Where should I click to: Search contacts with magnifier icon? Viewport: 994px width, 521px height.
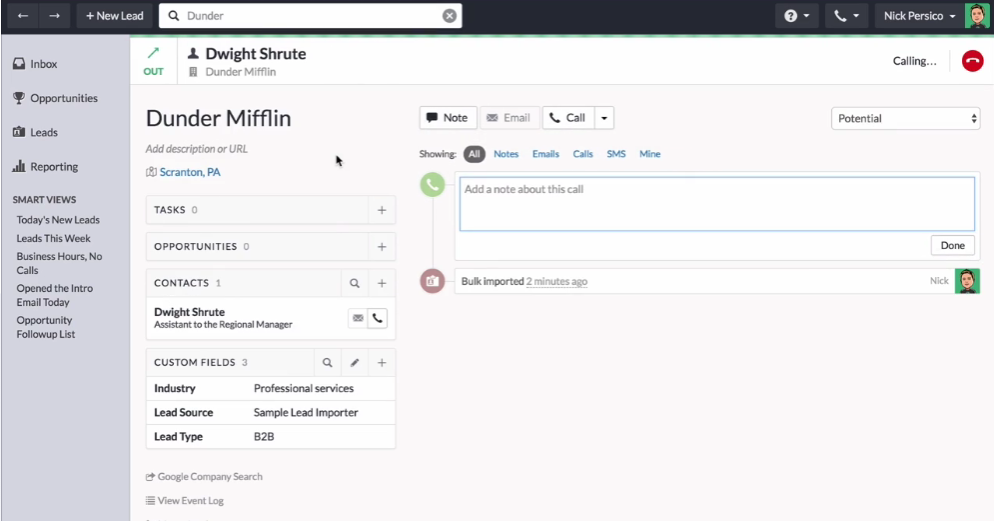click(354, 283)
